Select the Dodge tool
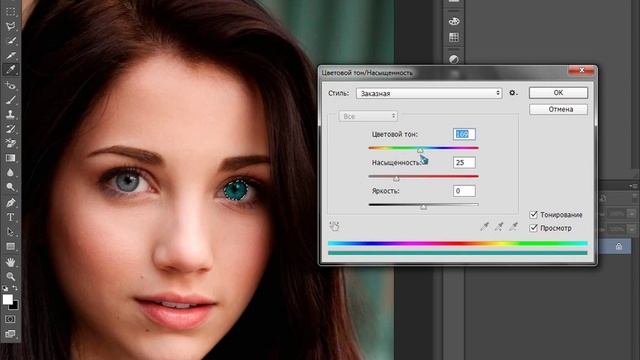The height and width of the screenshot is (360, 640). click(x=11, y=187)
